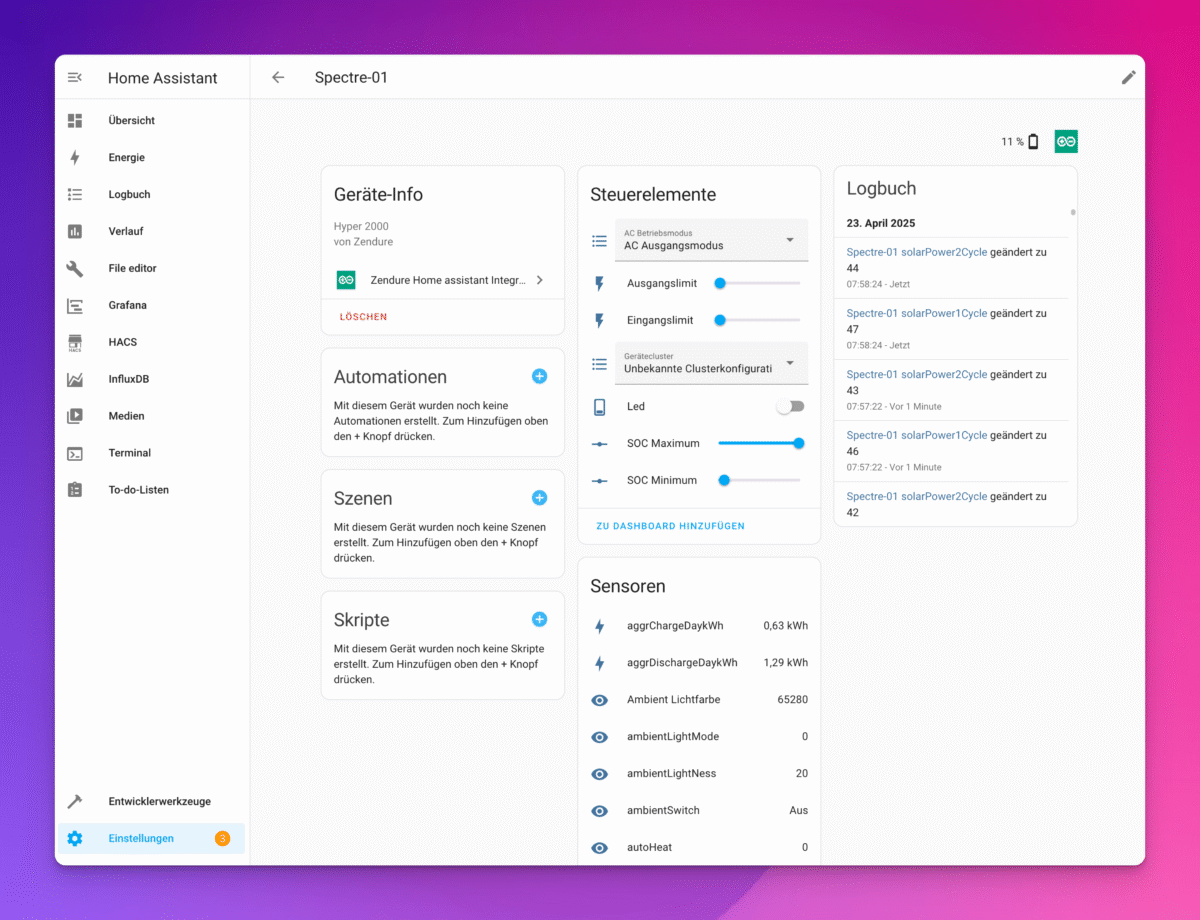
Task: Open Grafana in the sidebar menu
Action: [128, 306]
